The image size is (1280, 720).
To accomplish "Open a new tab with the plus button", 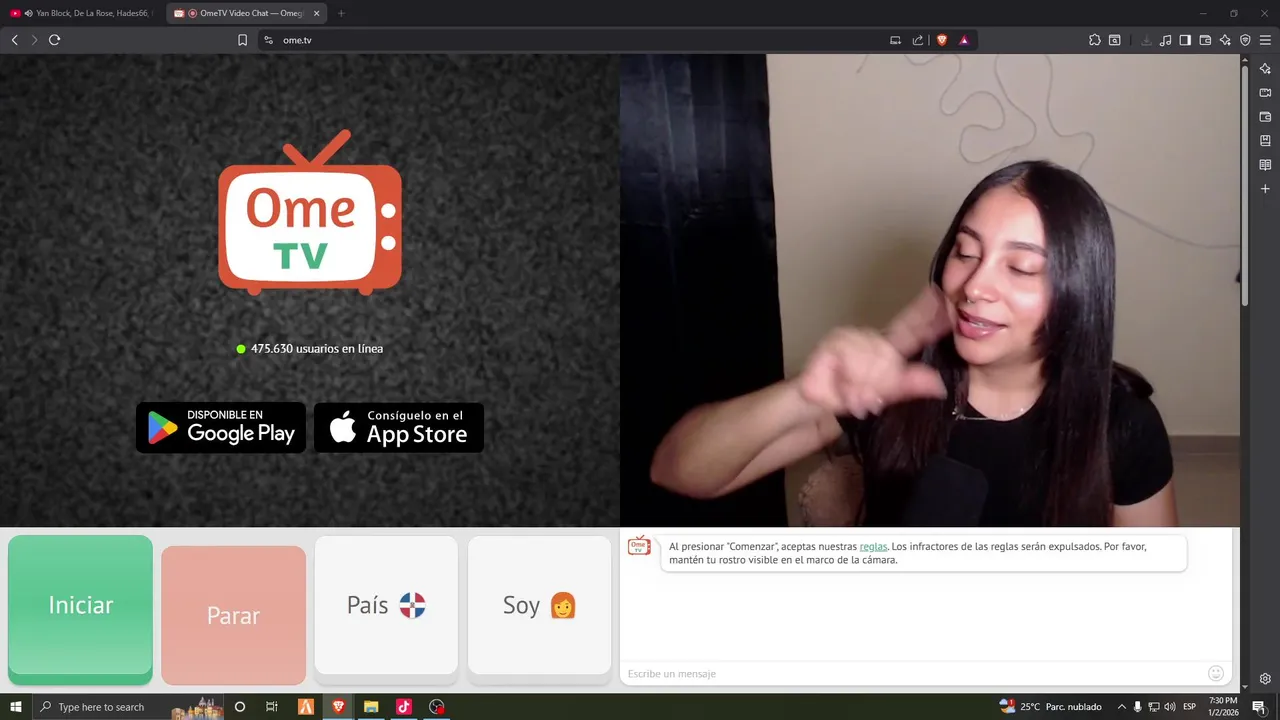I will click(341, 13).
